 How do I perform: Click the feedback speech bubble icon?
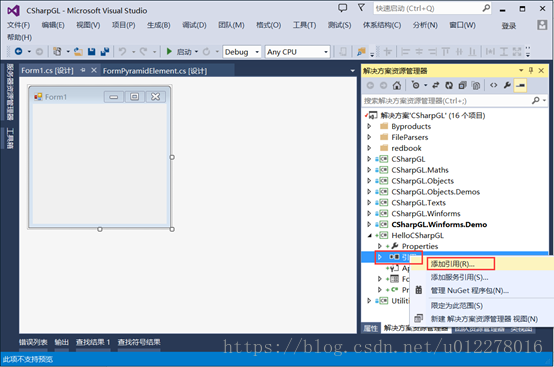coord(342,8)
